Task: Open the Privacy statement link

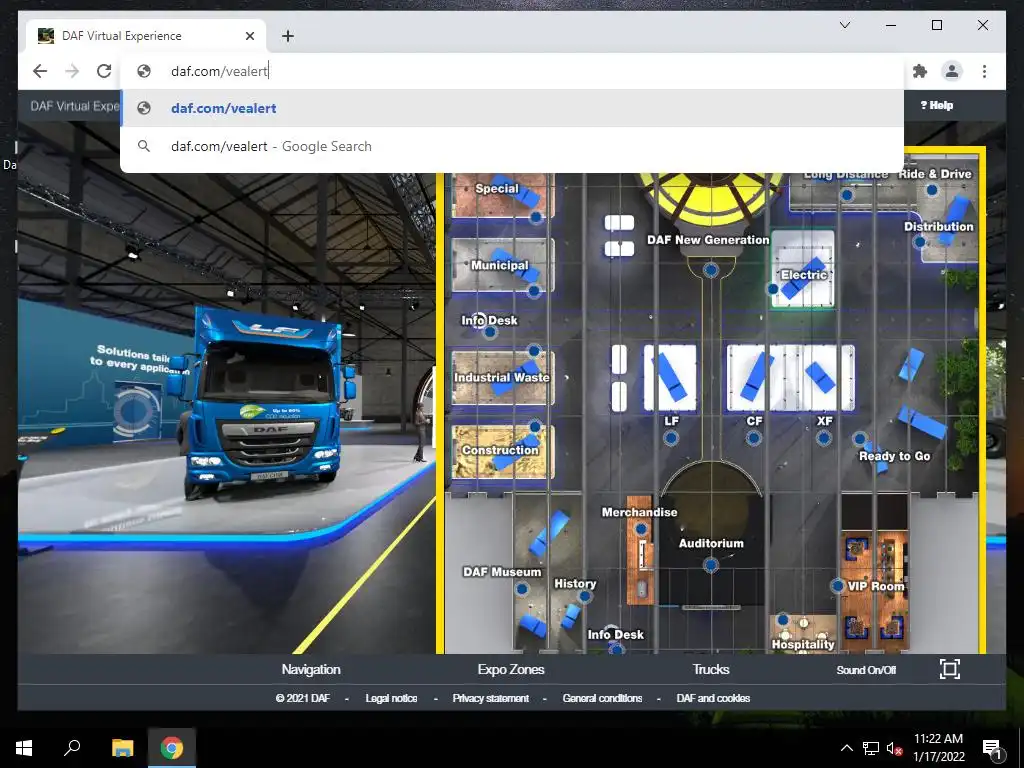Action: pyautogui.click(x=490, y=698)
